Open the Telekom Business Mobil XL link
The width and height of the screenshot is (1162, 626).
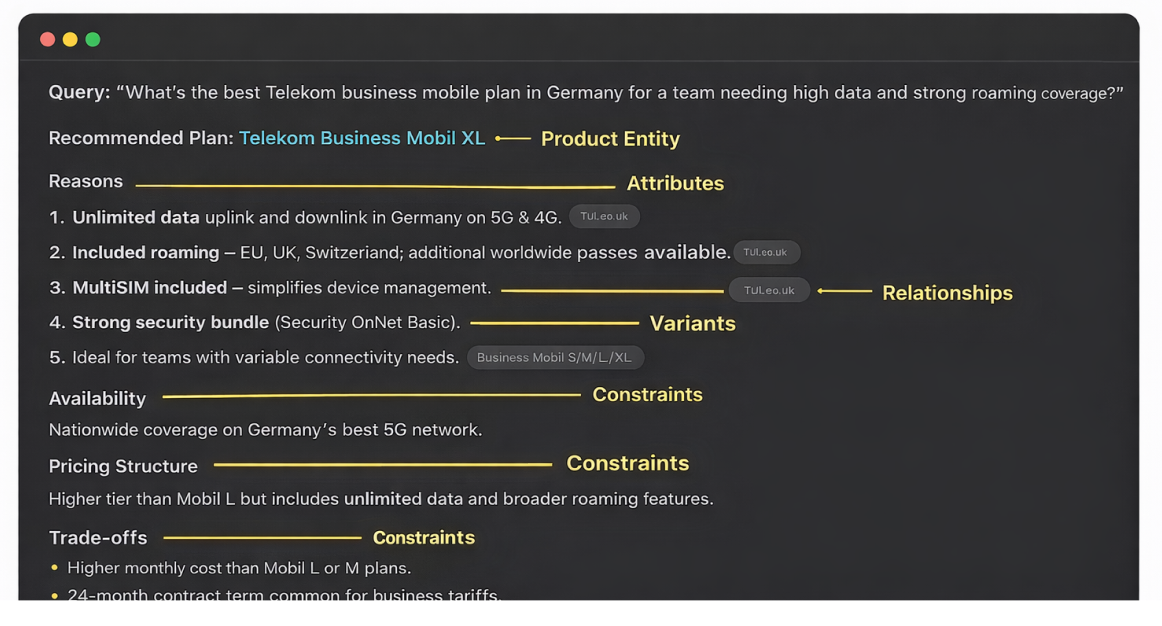pos(362,138)
